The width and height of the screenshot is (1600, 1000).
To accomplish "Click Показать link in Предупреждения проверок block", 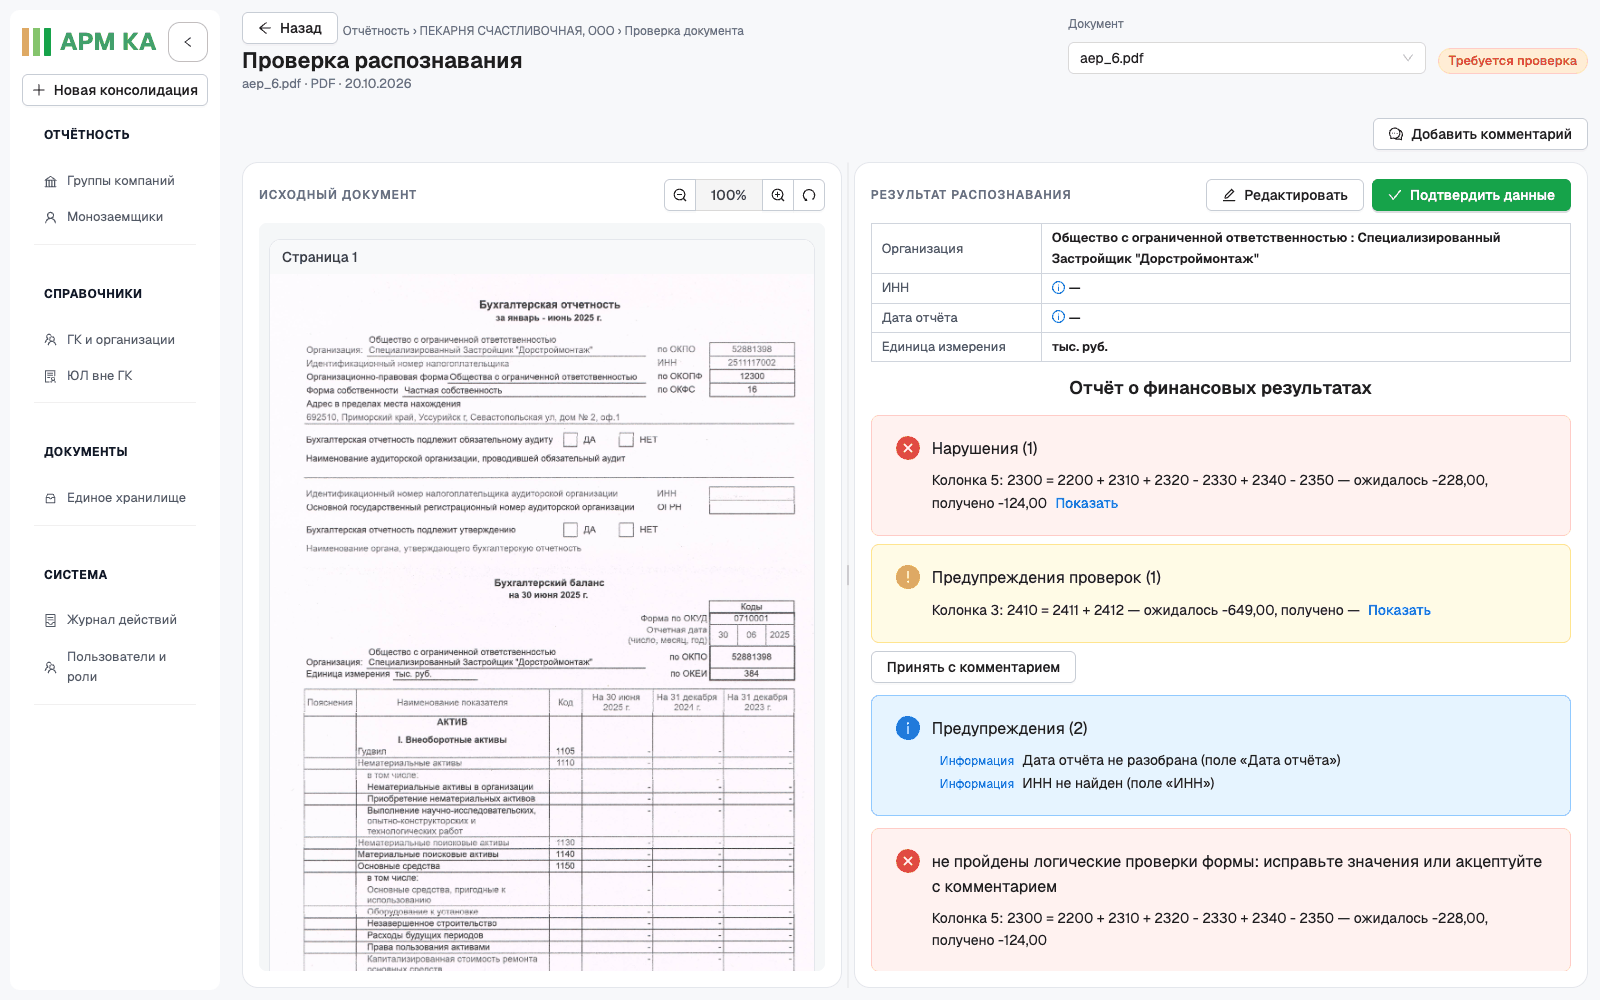I will point(1399,610).
